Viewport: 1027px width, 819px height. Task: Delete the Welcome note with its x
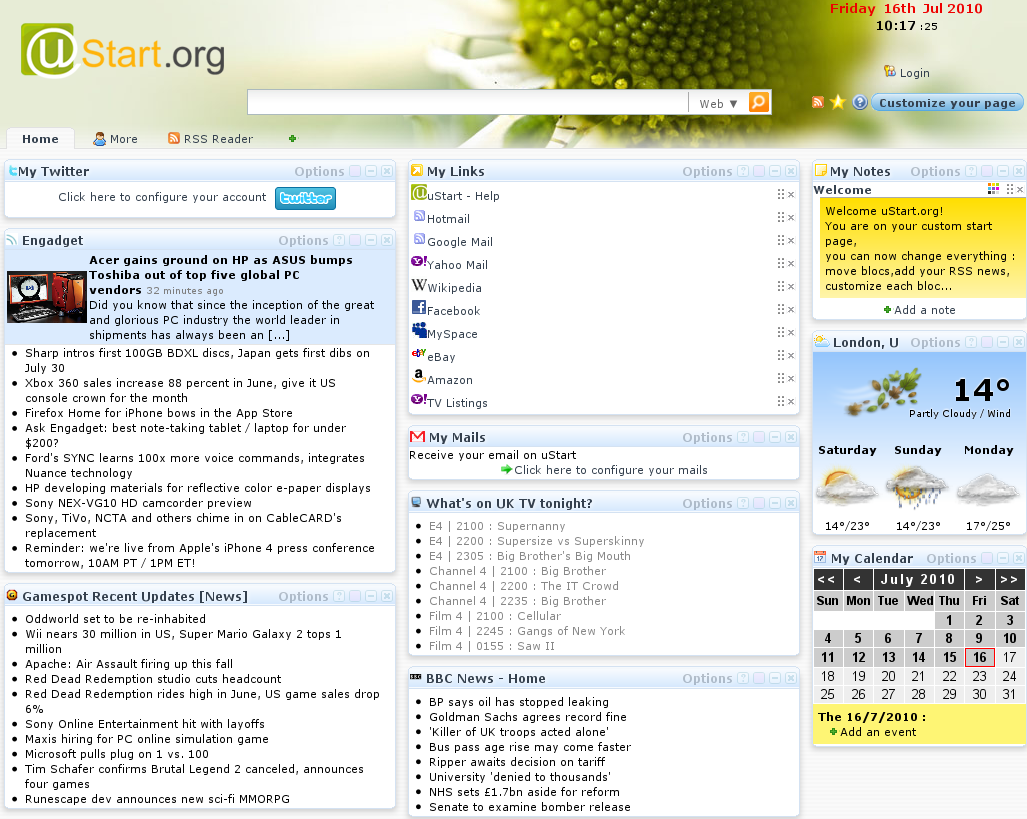pyautogui.click(x=1020, y=190)
